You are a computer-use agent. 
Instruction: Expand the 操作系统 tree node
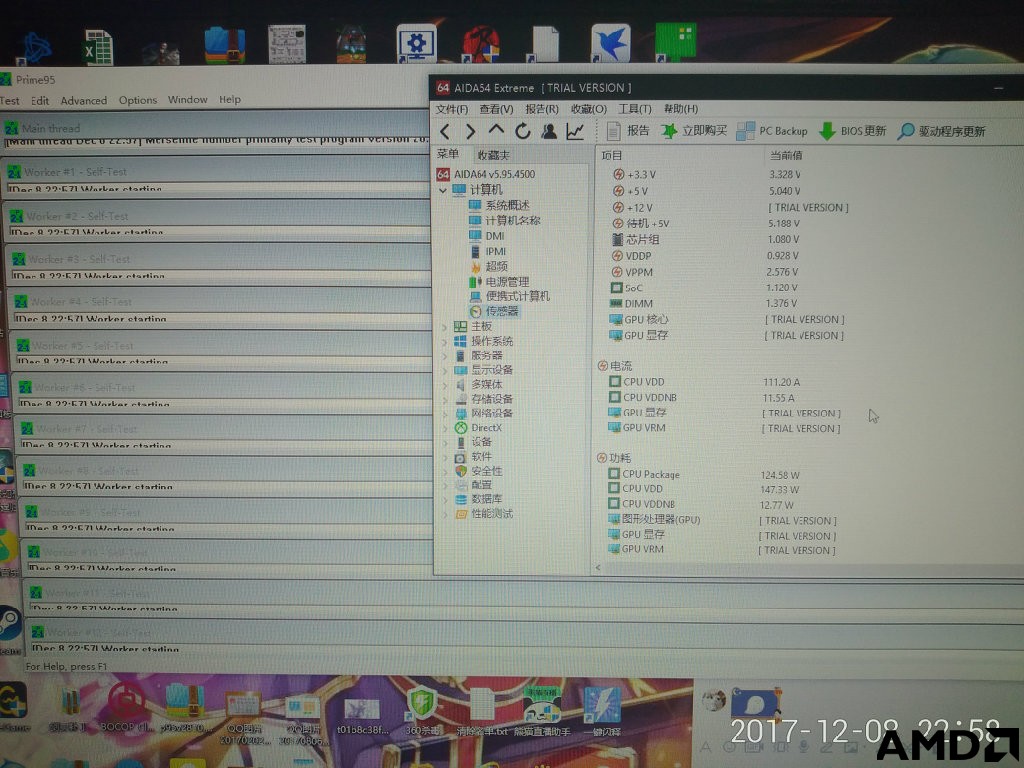(x=445, y=342)
